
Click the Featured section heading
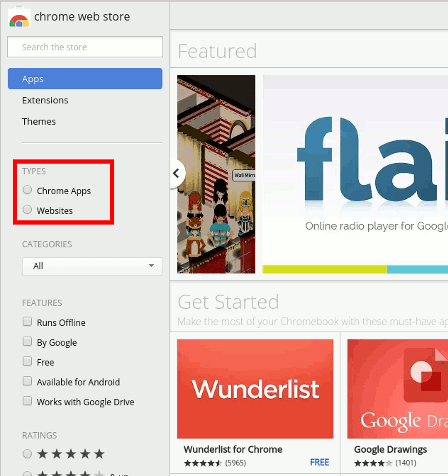click(217, 51)
